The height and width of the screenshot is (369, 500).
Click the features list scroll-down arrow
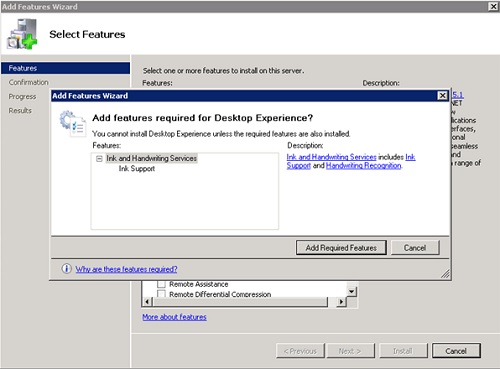(351, 292)
